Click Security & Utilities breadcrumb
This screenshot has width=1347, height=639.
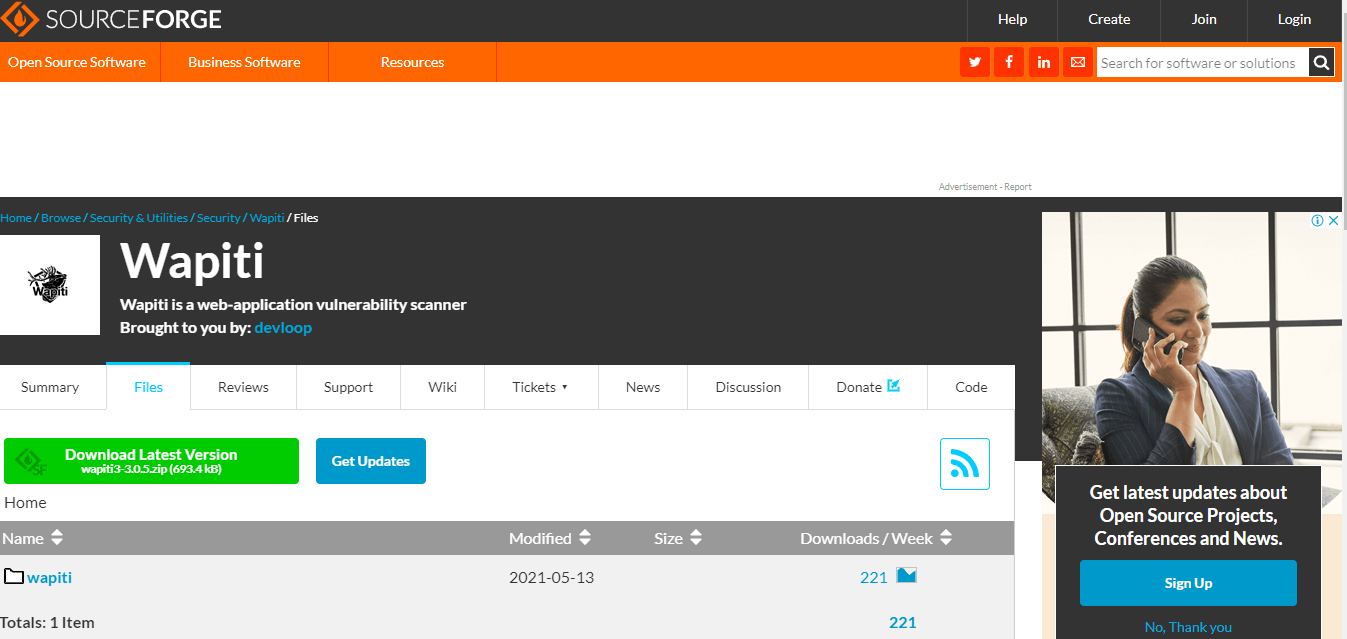tap(139, 217)
